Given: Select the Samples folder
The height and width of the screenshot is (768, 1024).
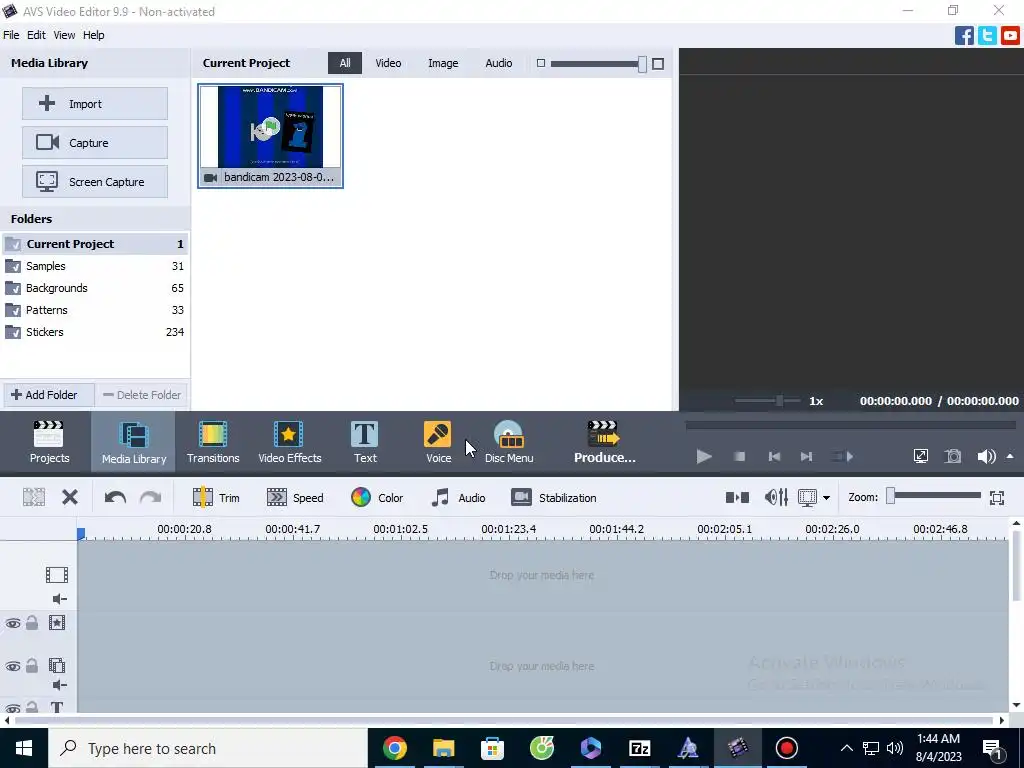Looking at the screenshot, I should (95, 266).
